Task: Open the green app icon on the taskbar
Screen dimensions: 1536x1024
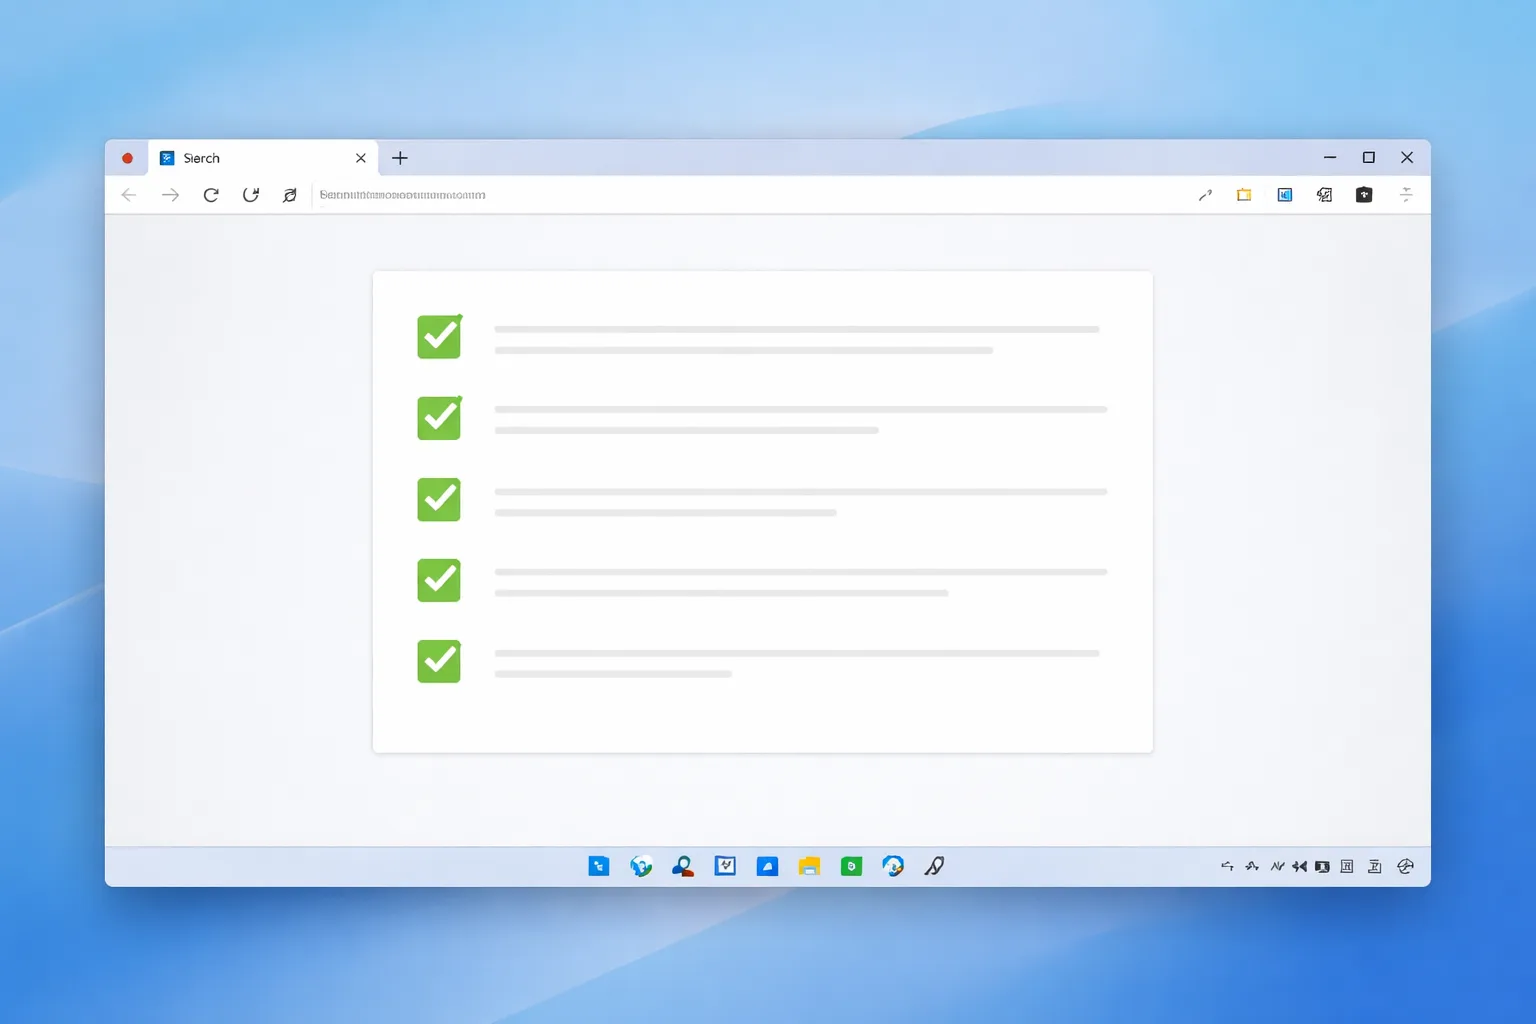Action: click(x=851, y=866)
